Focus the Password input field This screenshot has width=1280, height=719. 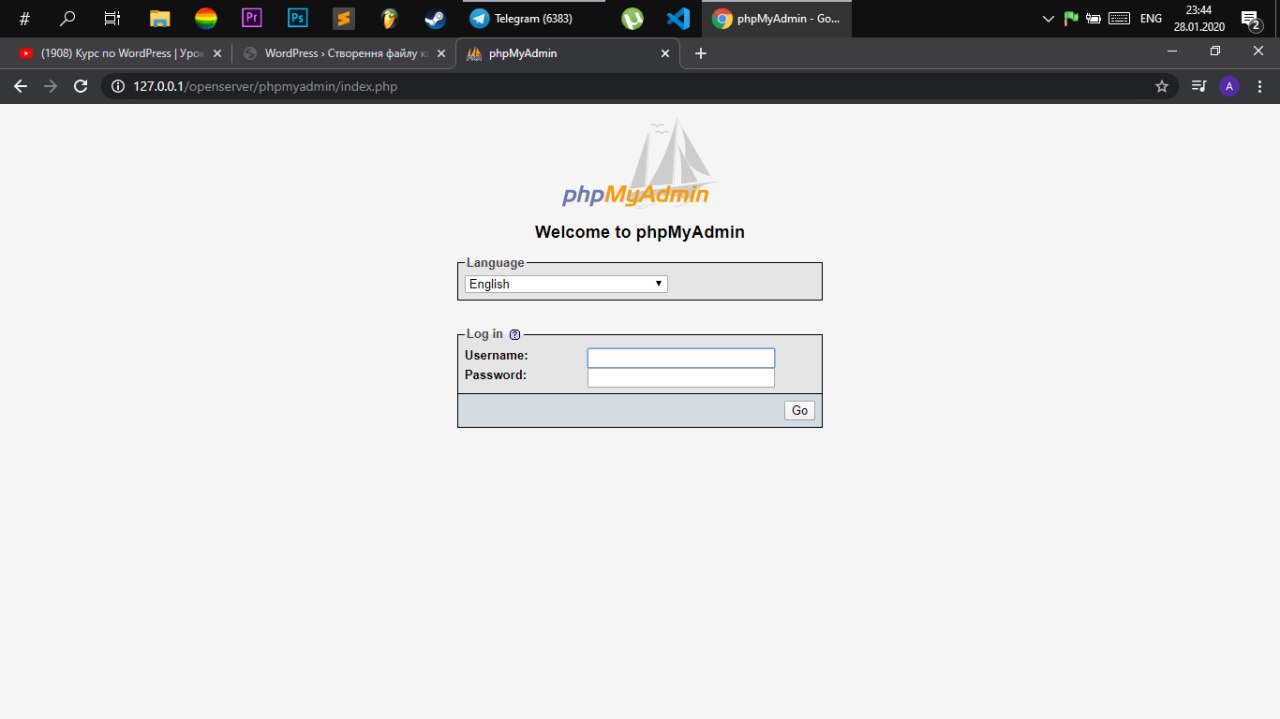point(681,378)
